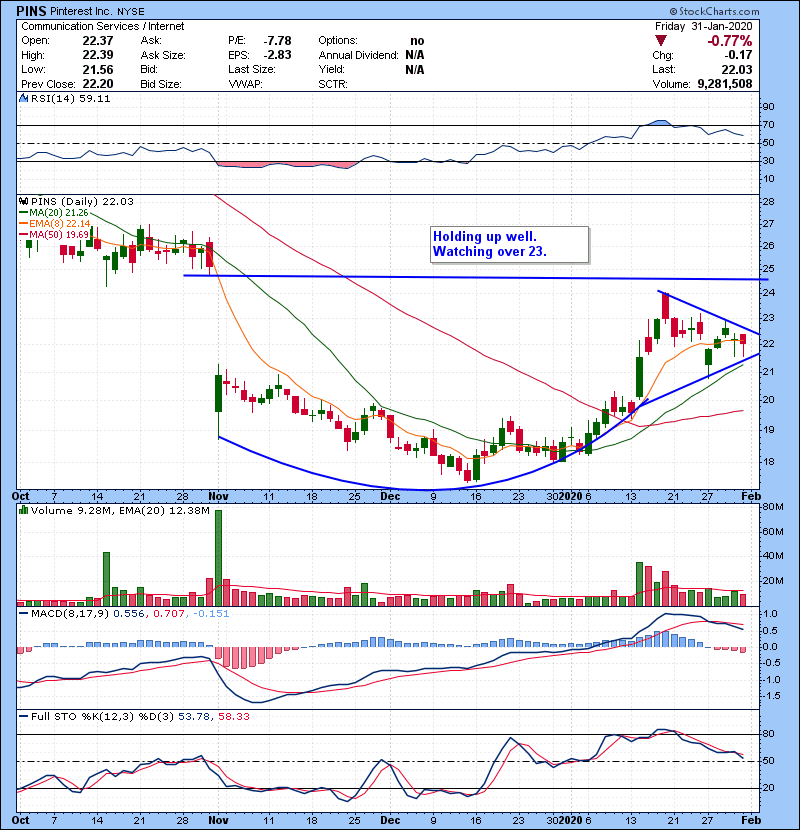This screenshot has width=800, height=830.
Task: Click the PINS (Daily) 22.03 chart label
Action: 82,202
